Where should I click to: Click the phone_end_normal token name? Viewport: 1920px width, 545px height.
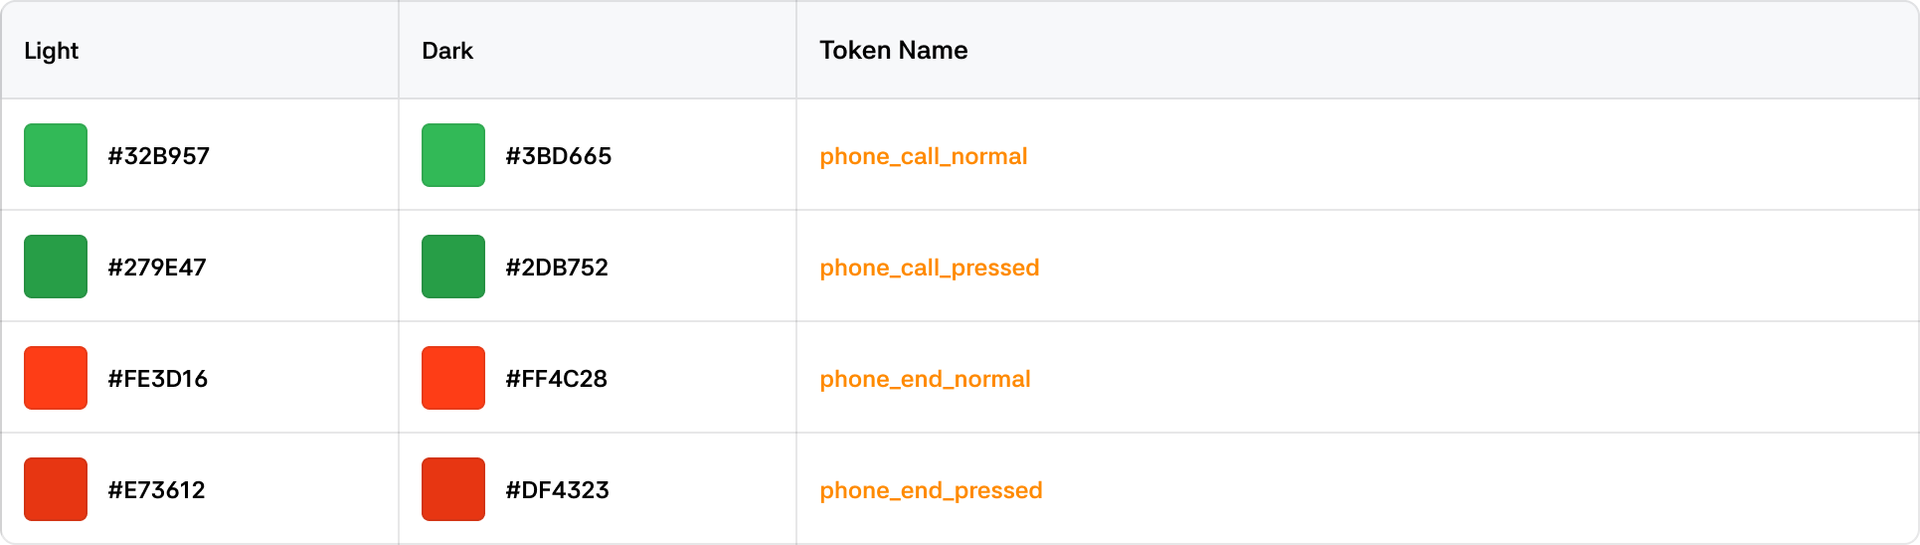[925, 379]
